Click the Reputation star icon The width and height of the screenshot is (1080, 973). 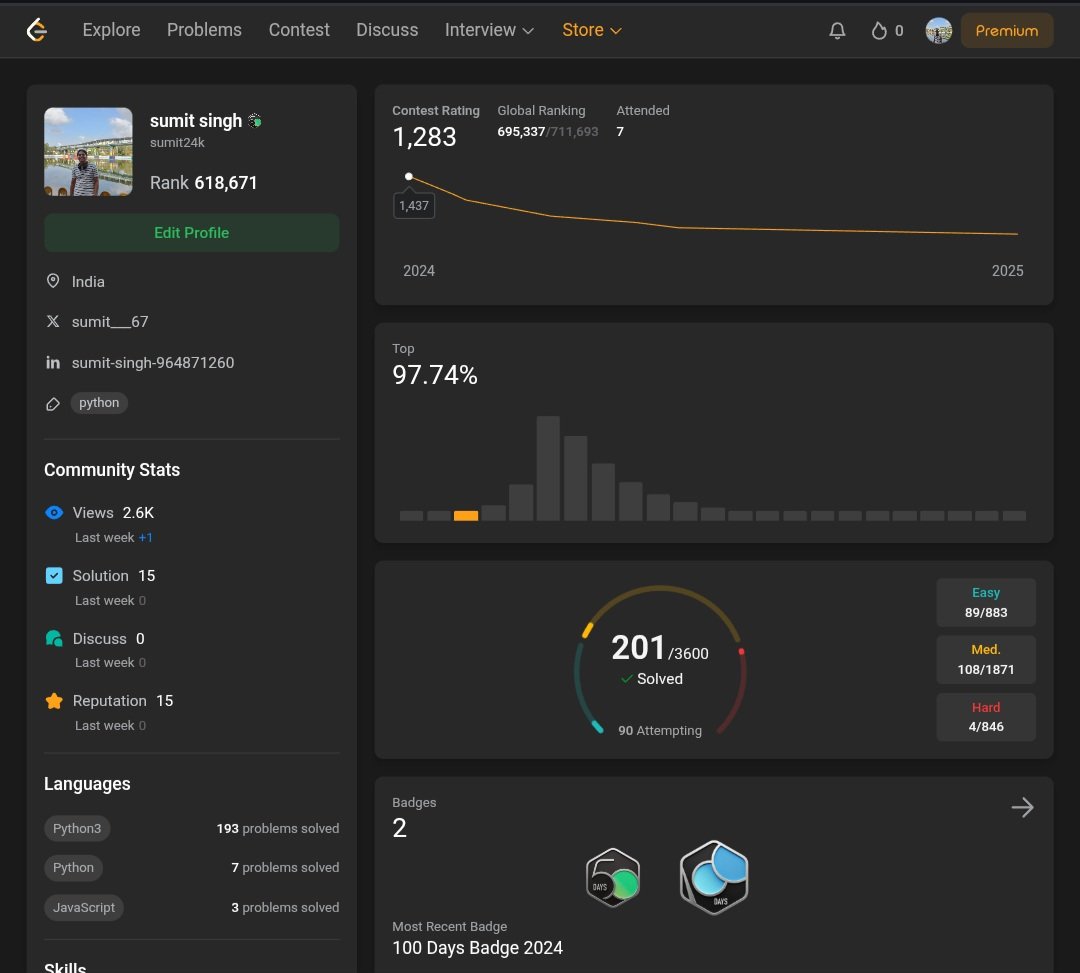coord(54,701)
